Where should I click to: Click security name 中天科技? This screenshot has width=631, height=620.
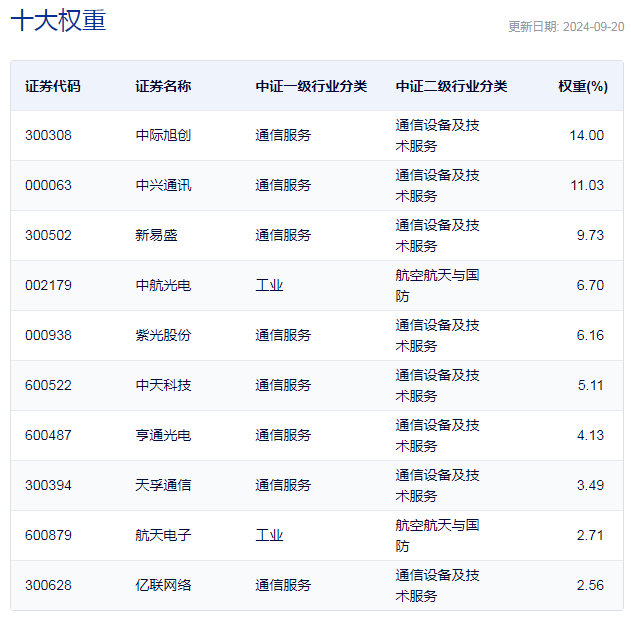[163, 385]
